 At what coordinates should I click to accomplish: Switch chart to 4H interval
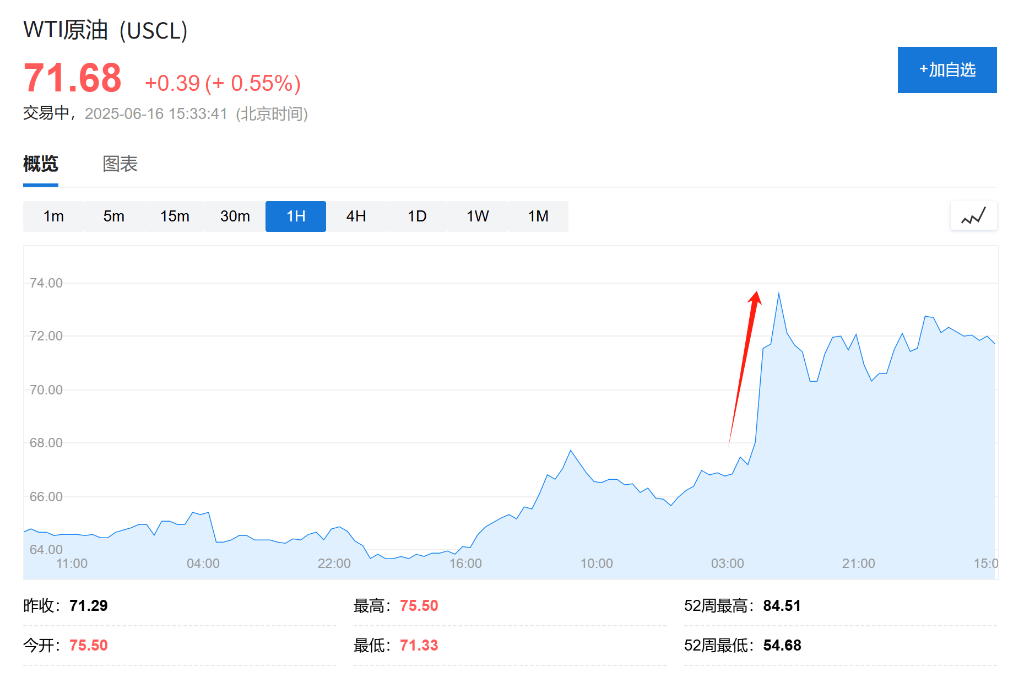pos(356,216)
